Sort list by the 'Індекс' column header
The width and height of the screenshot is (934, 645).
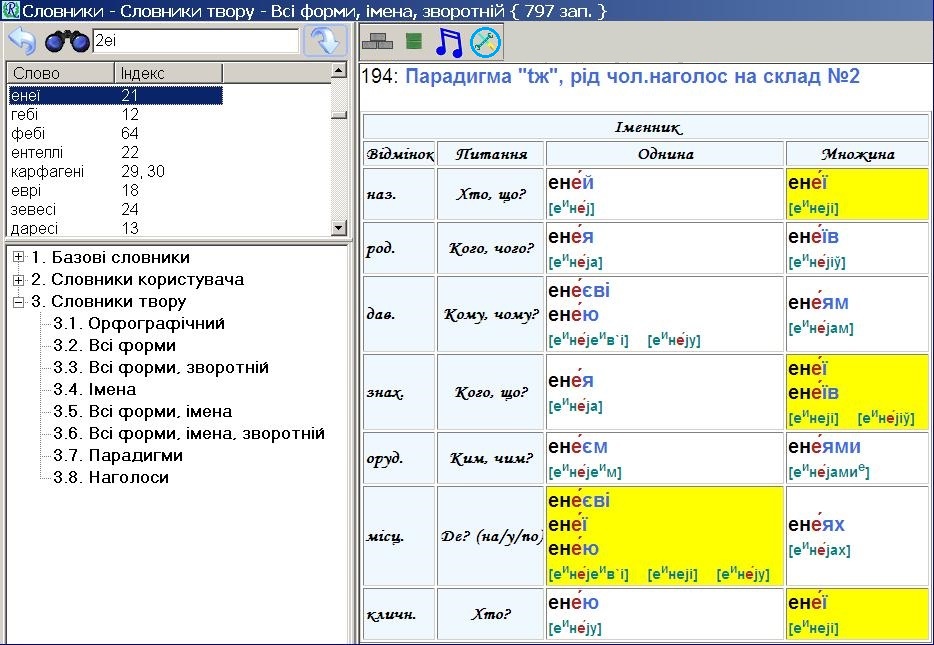point(168,73)
